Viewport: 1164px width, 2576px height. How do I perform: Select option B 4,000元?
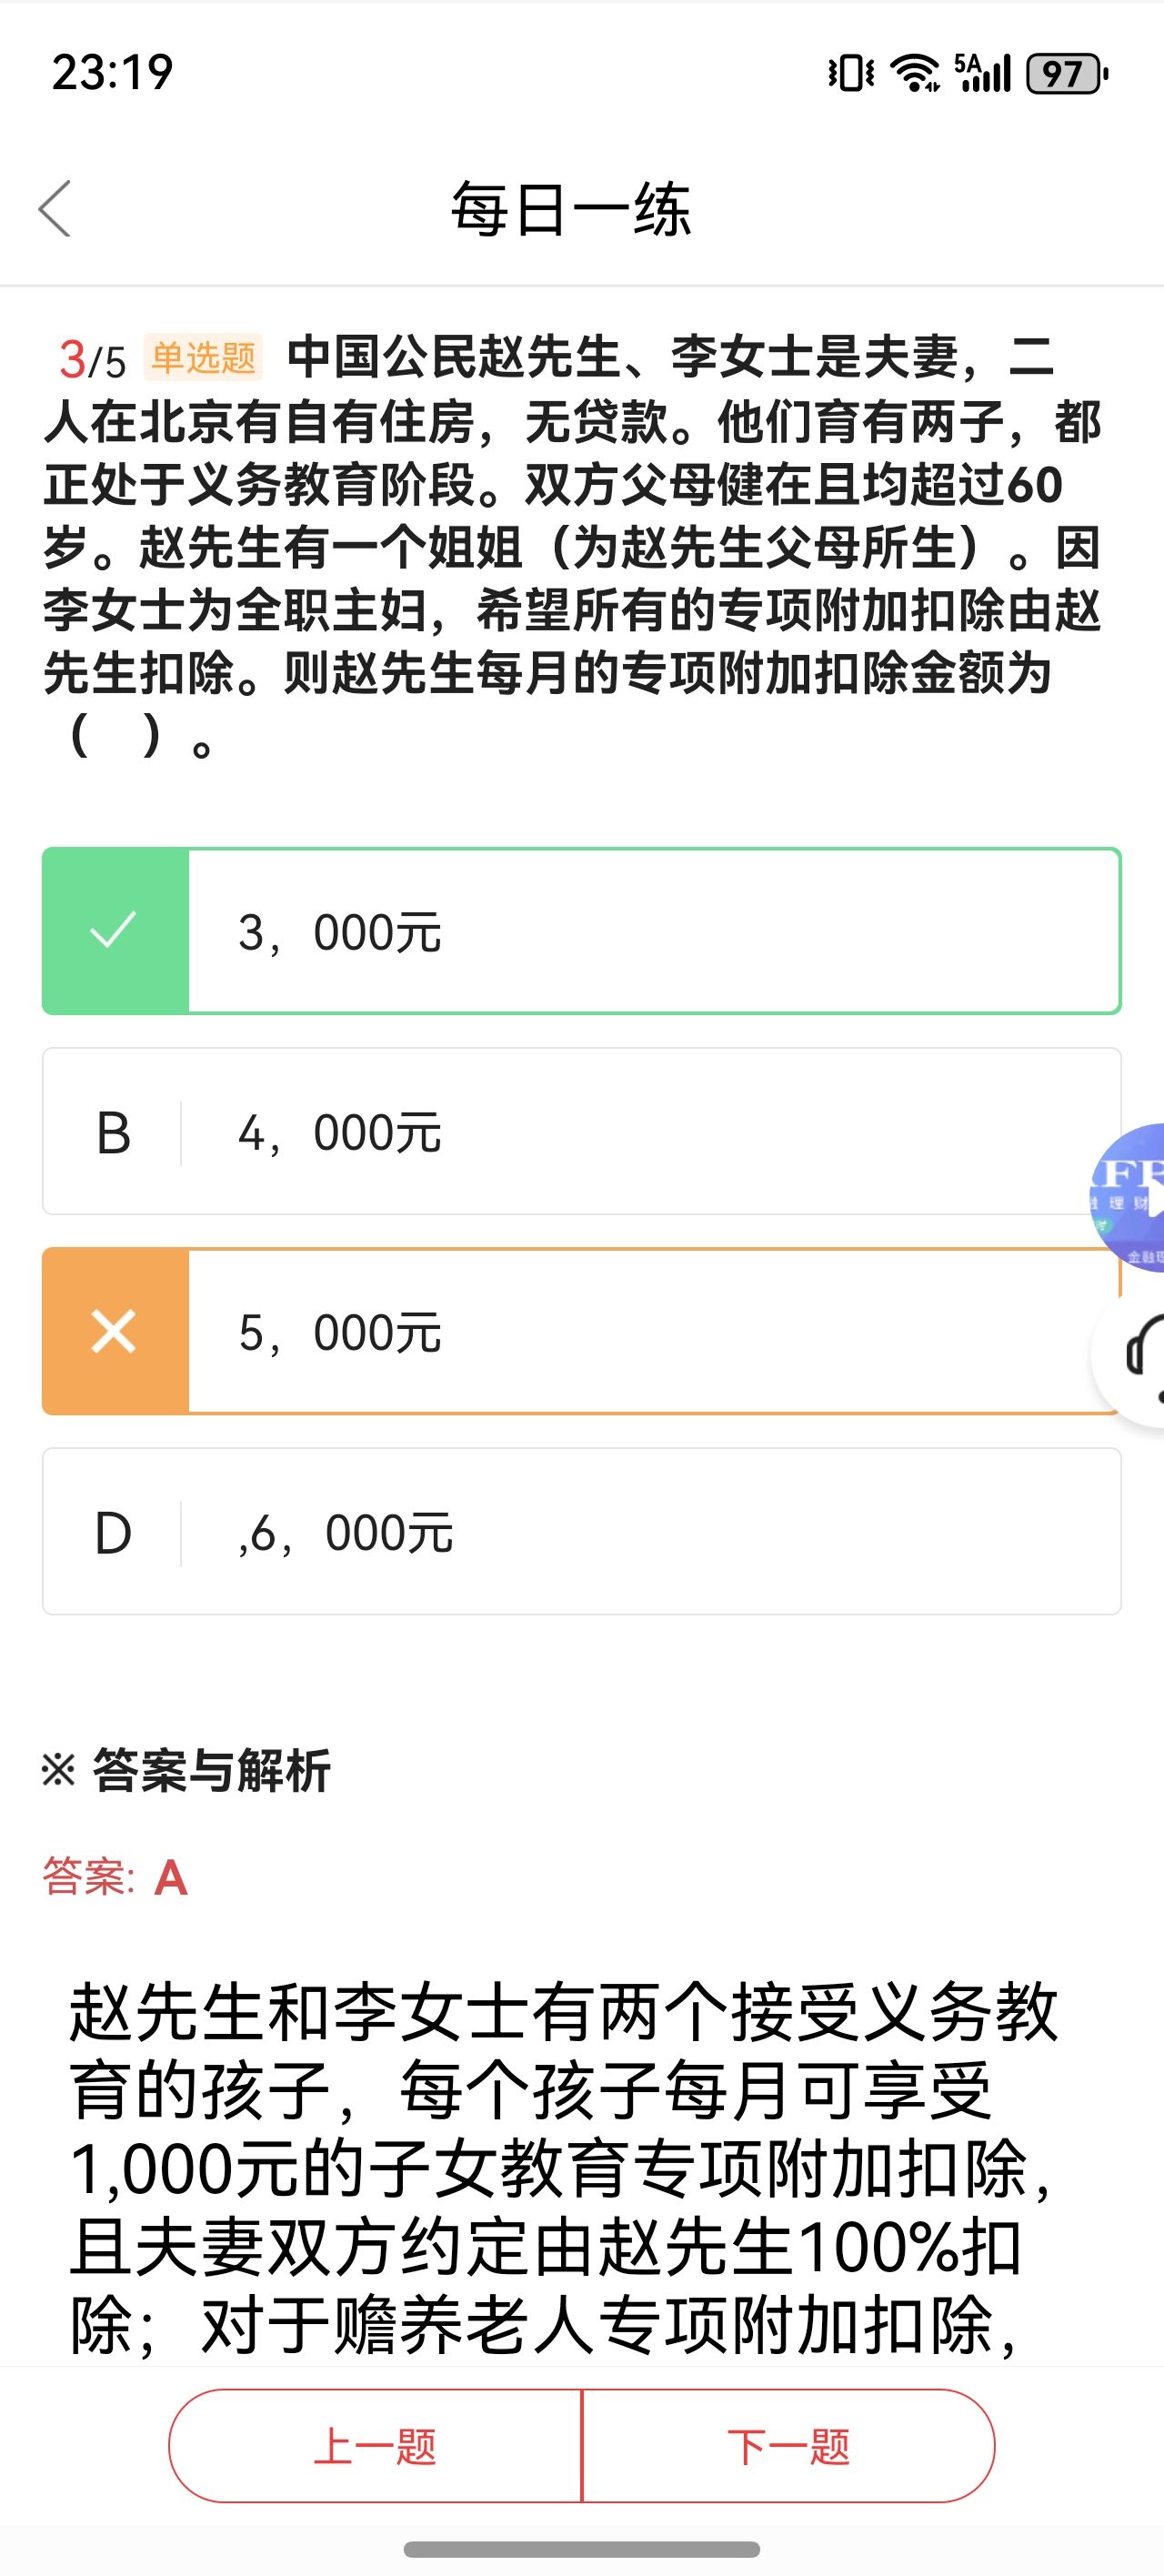(x=580, y=1131)
